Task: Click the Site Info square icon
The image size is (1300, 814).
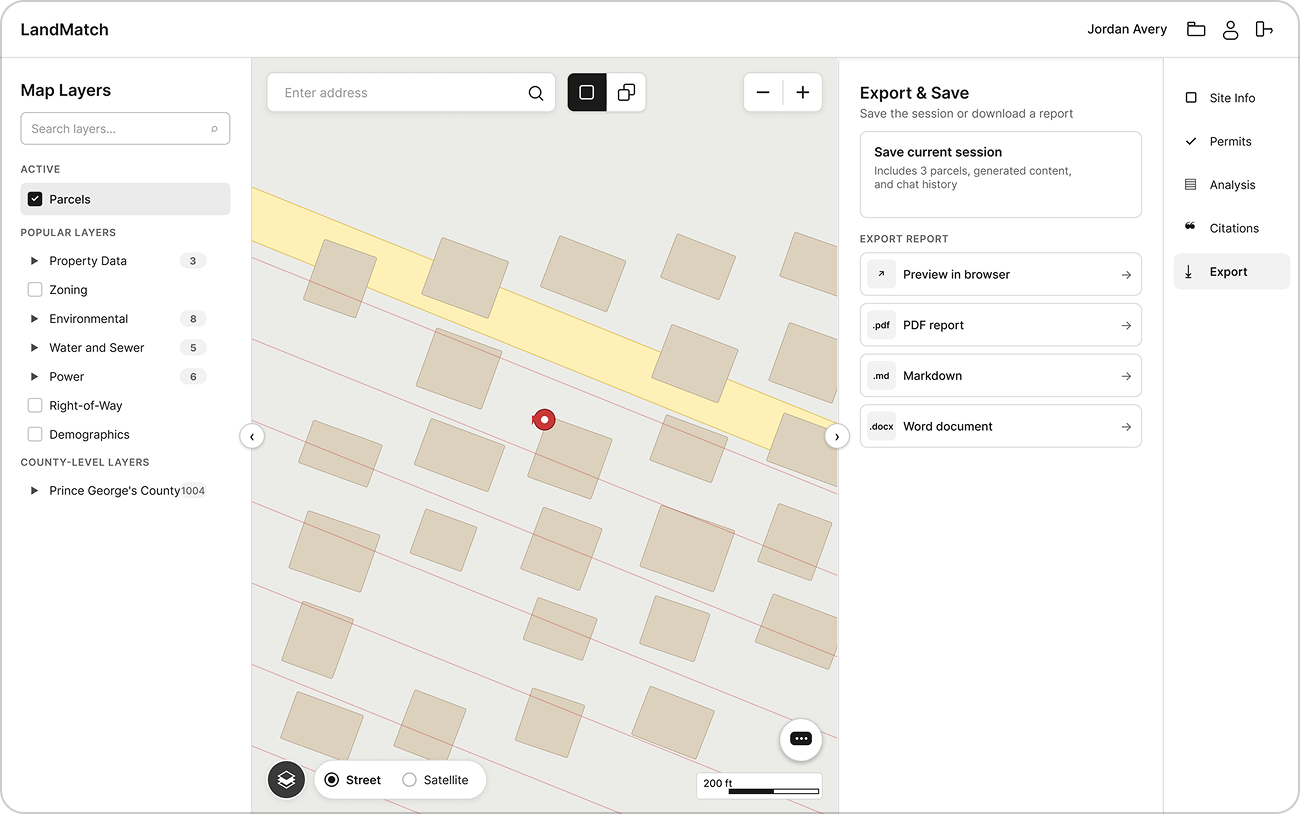Action: [1191, 98]
